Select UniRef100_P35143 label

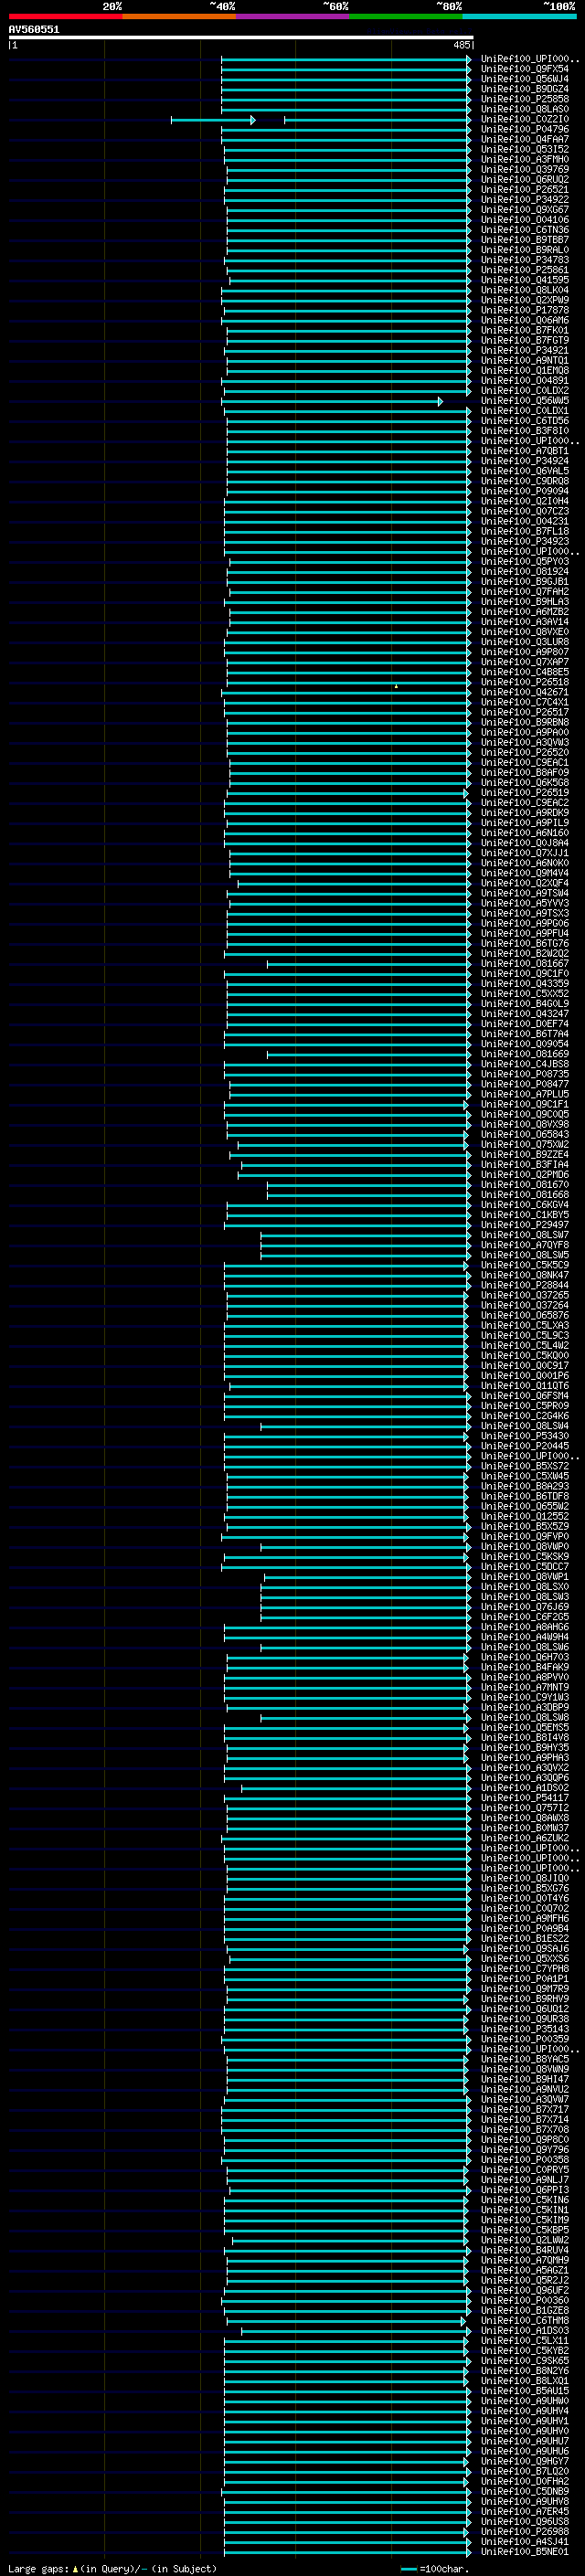point(524,2028)
